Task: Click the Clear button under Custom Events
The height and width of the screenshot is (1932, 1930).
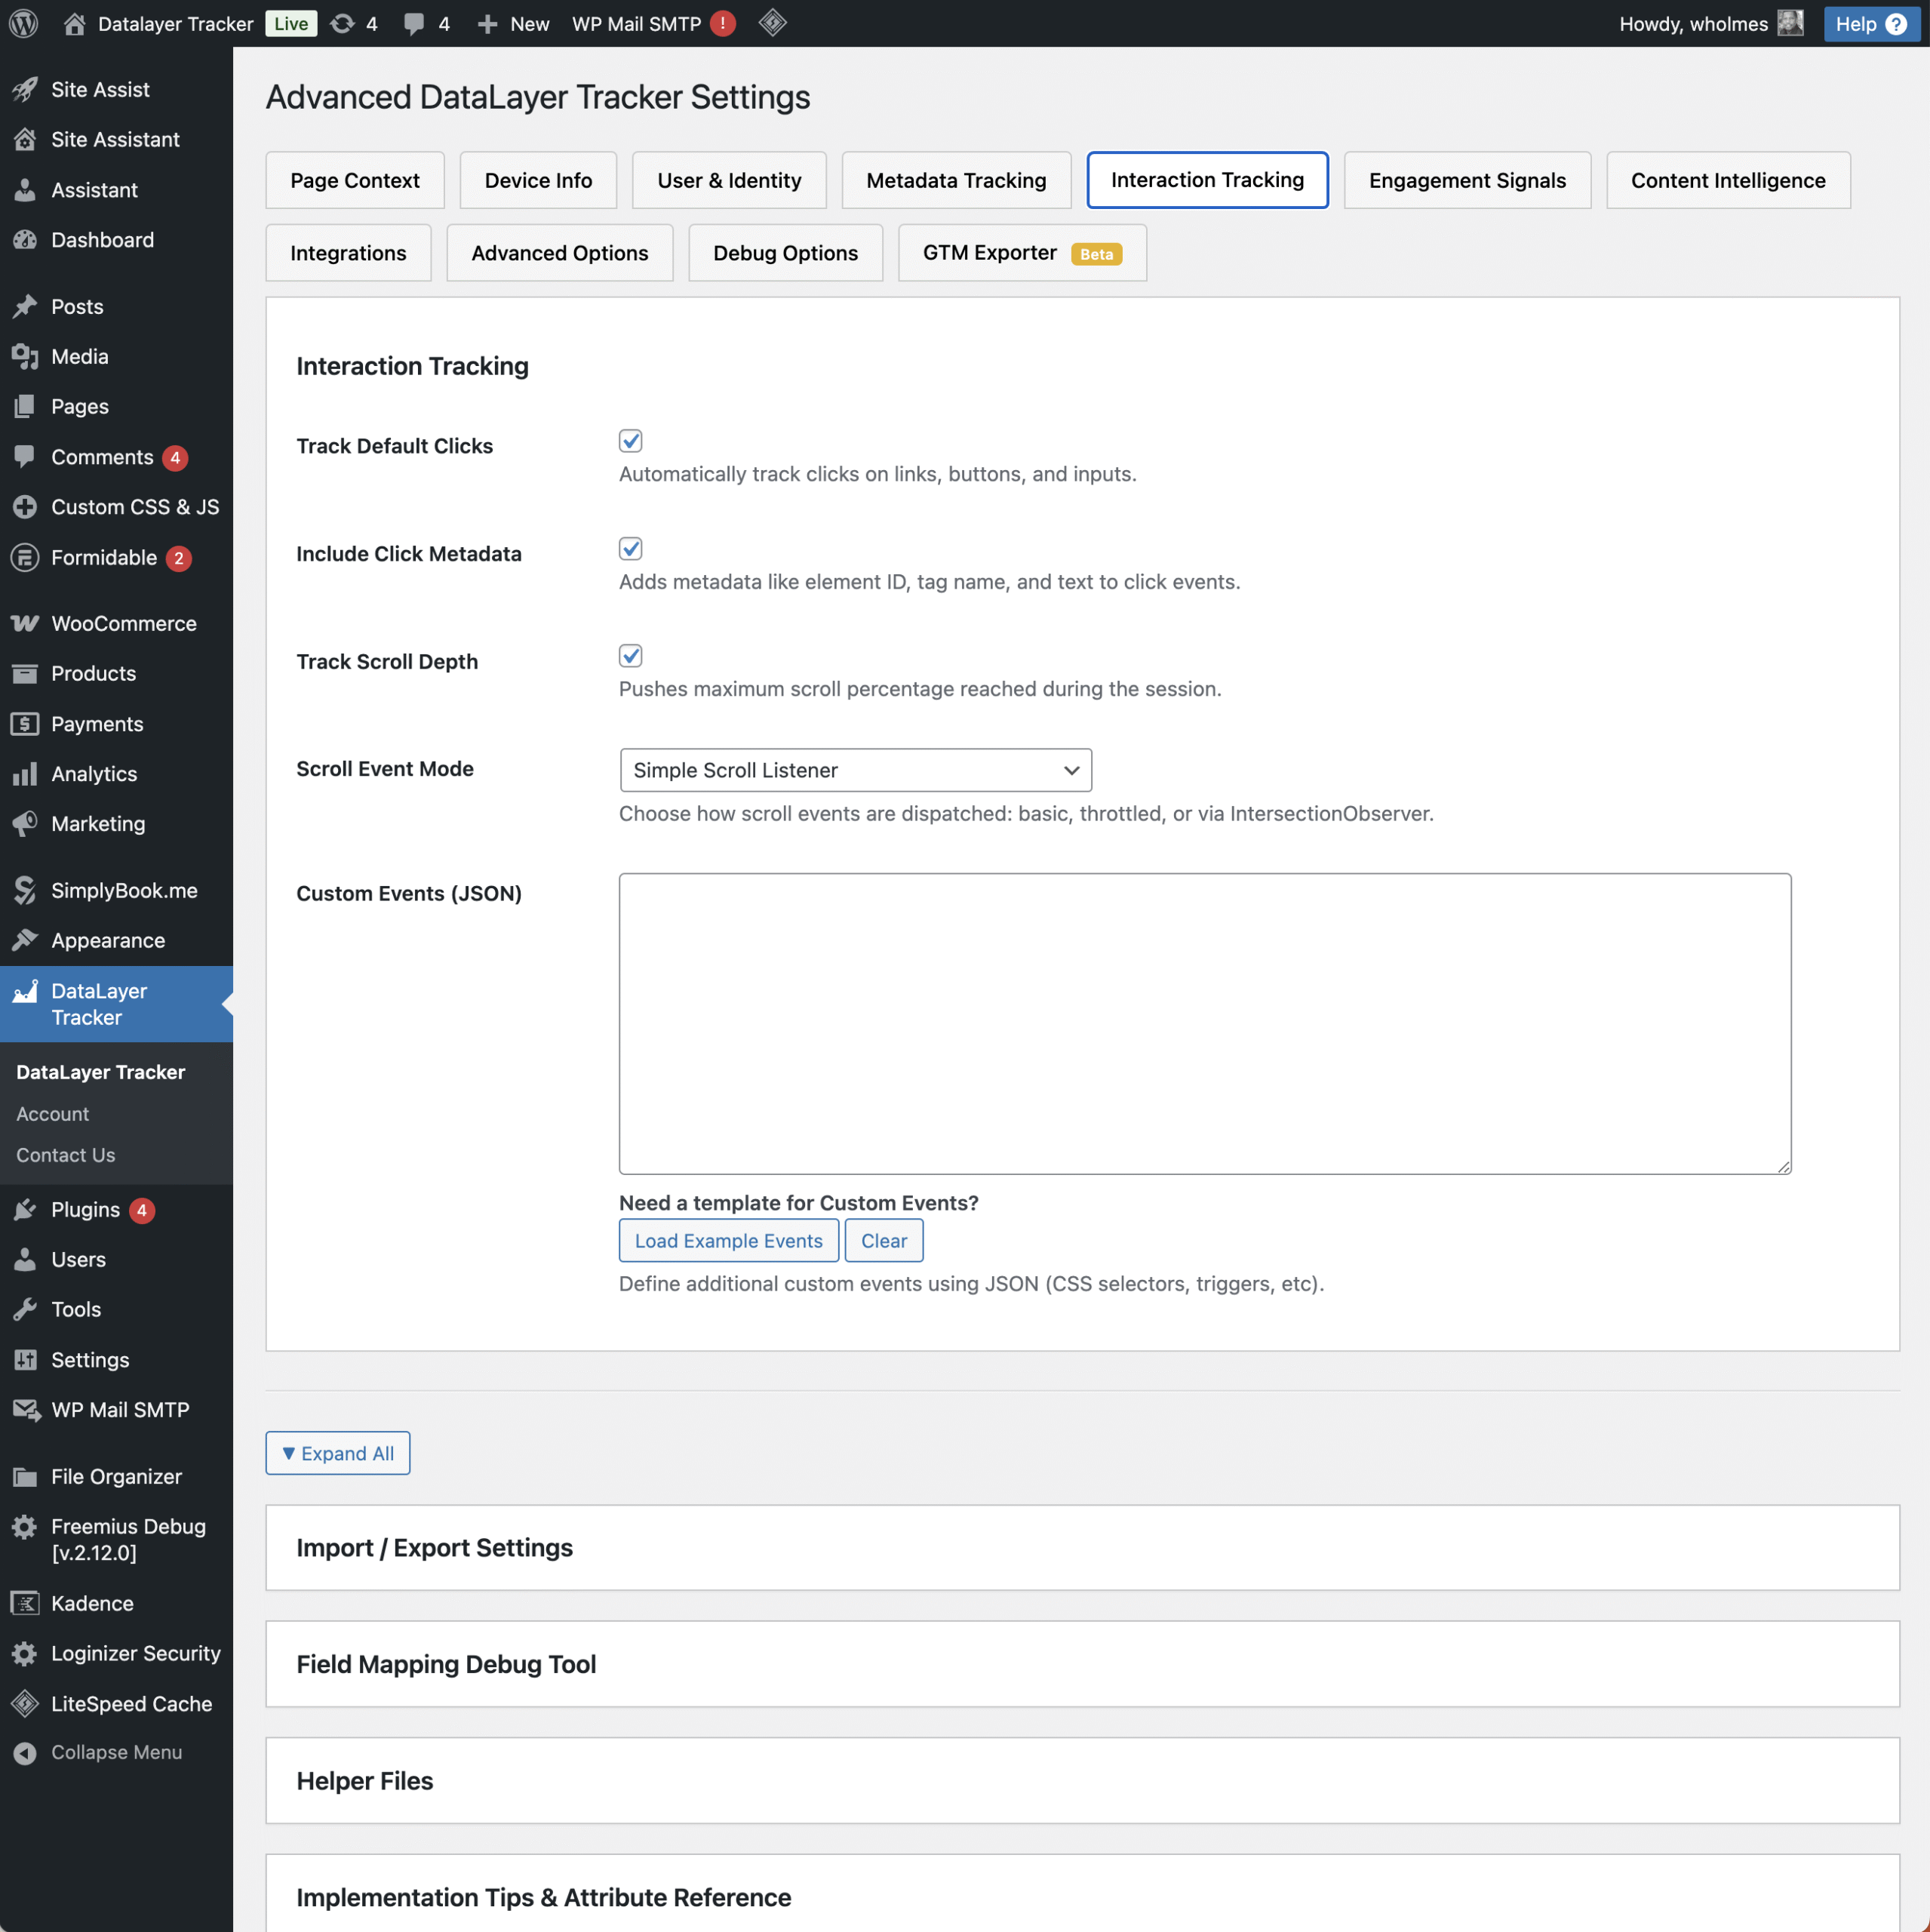Action: coord(884,1240)
